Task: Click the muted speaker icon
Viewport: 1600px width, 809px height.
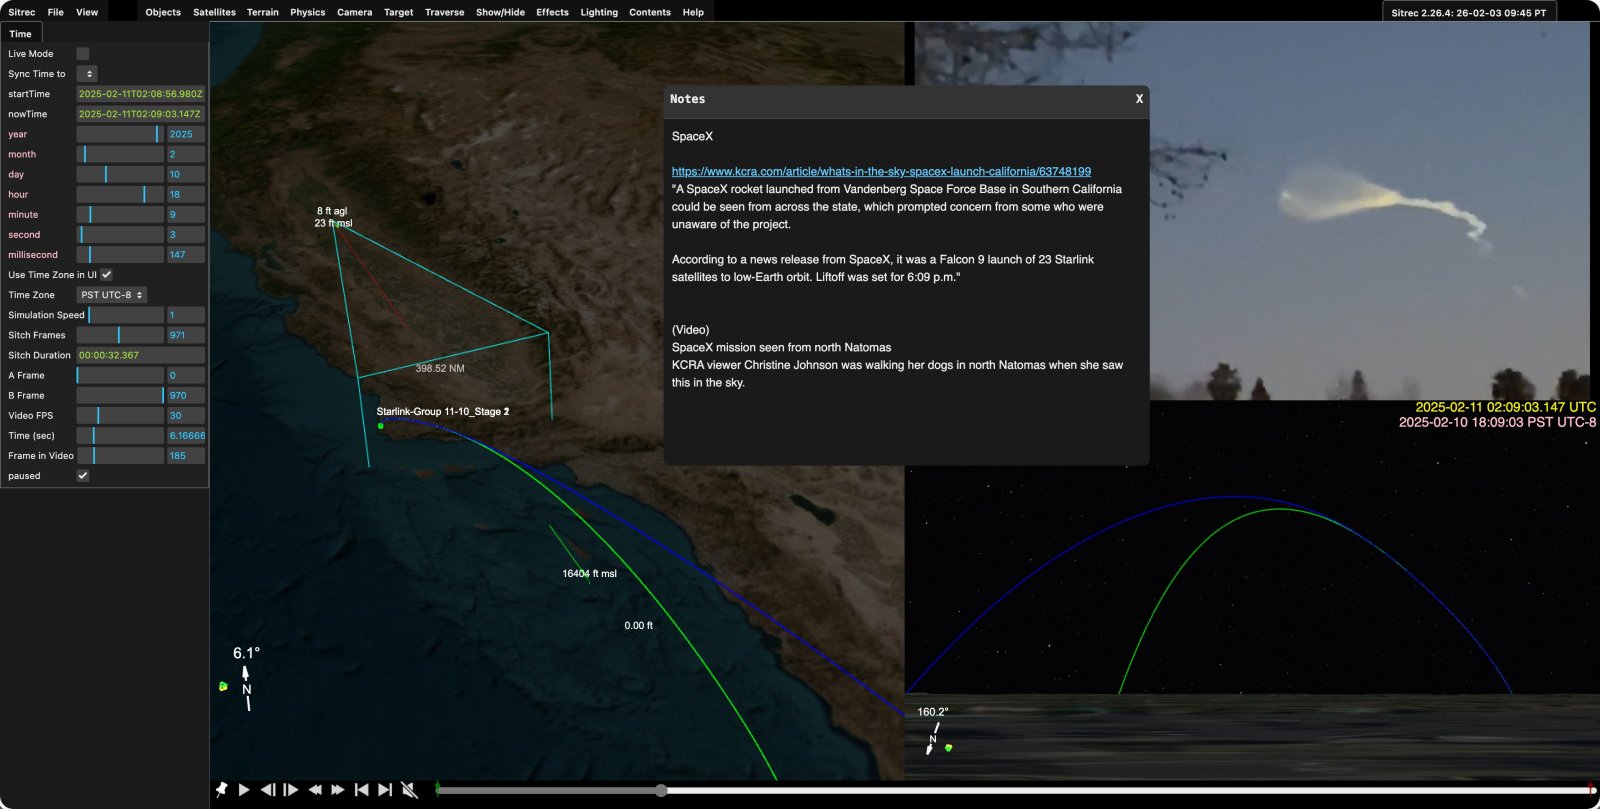Action: [409, 790]
